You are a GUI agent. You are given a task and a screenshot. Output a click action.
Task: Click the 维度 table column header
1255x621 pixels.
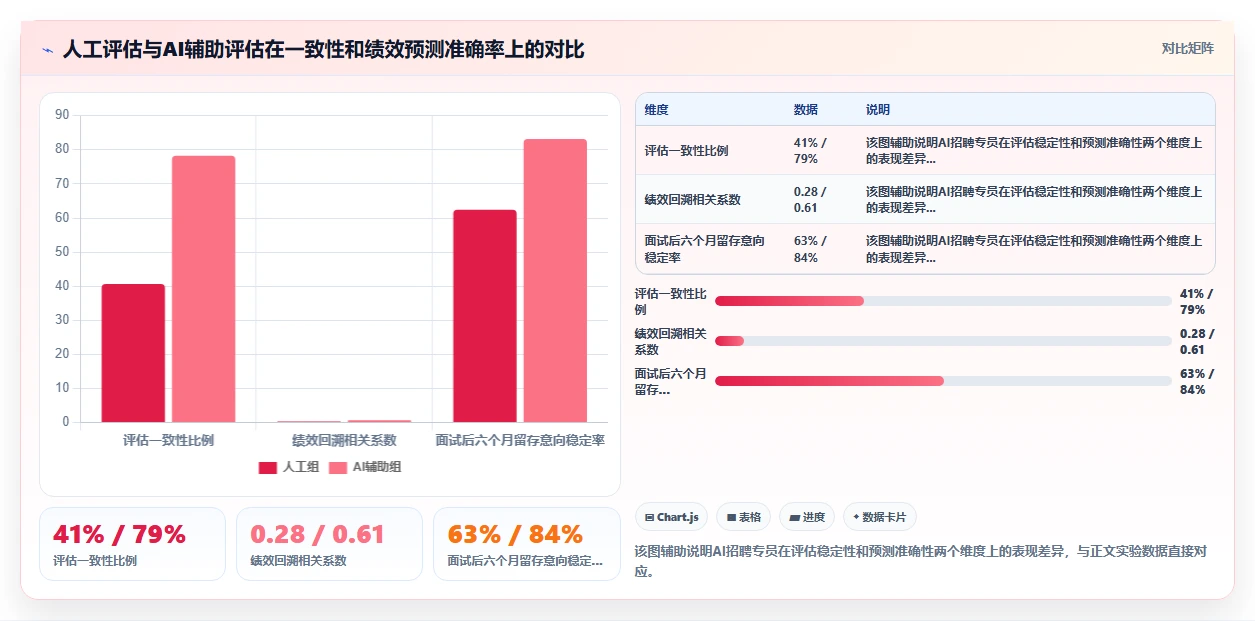coord(657,110)
